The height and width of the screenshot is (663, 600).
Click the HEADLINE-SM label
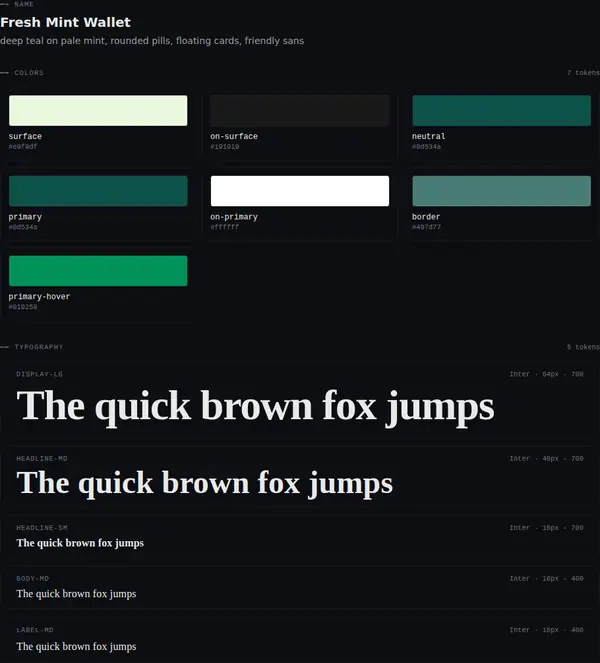coord(41,528)
